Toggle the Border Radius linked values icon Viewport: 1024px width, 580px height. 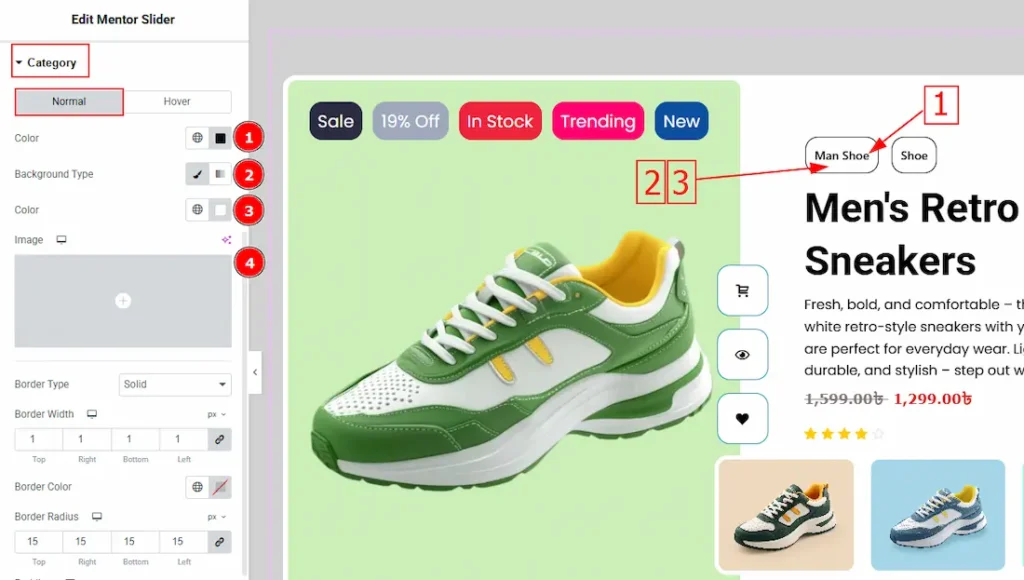[x=220, y=541]
